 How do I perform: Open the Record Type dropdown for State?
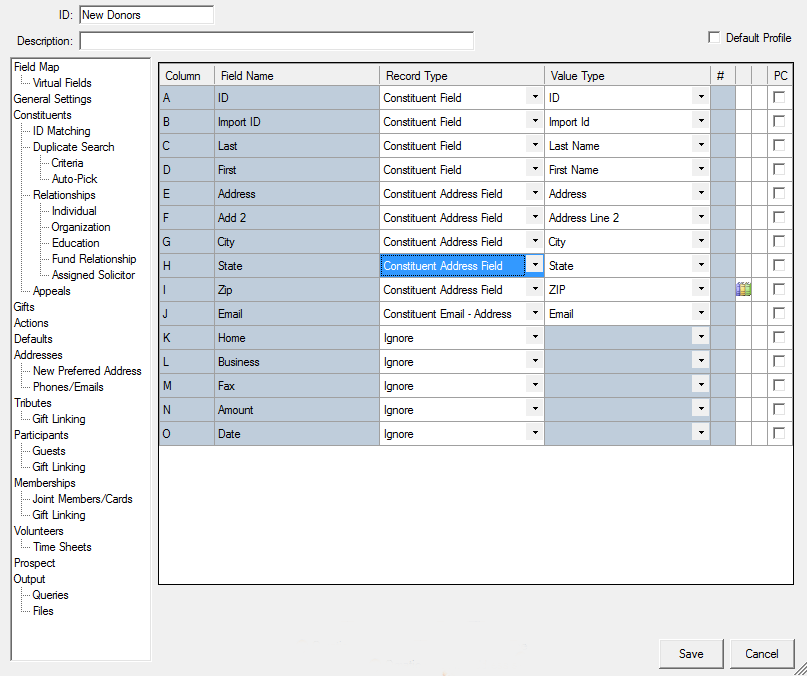(535, 265)
